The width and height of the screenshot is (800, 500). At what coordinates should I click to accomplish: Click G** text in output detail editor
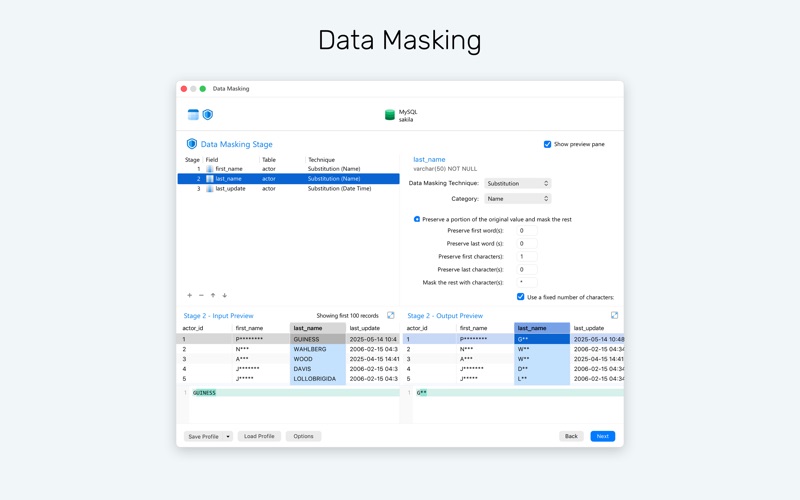pos(421,393)
